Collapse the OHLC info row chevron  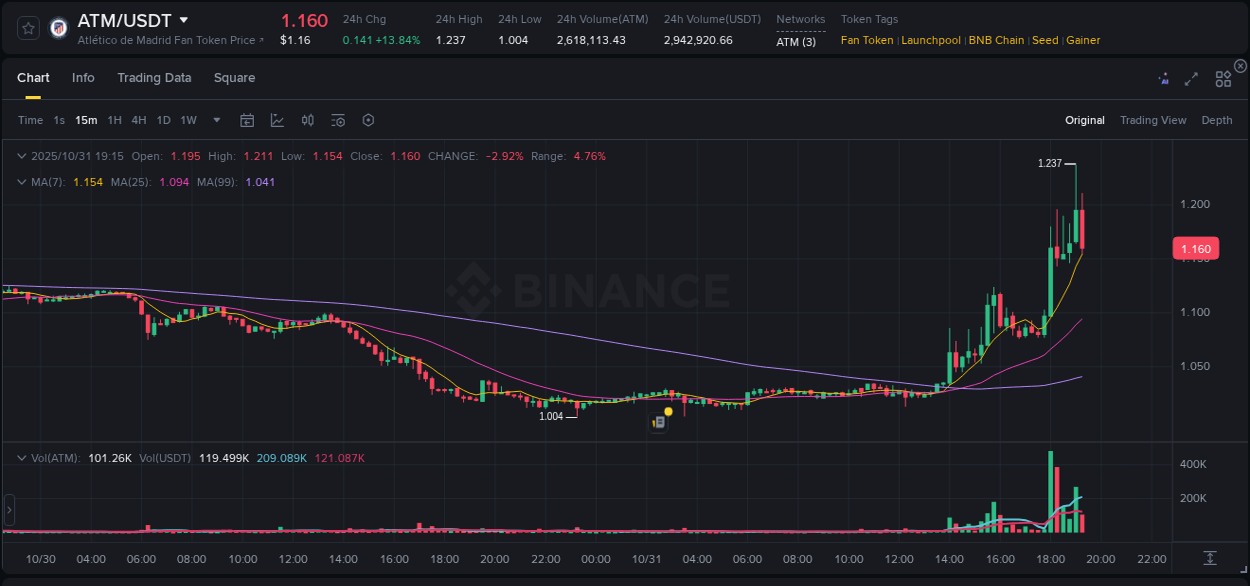tap(21, 156)
